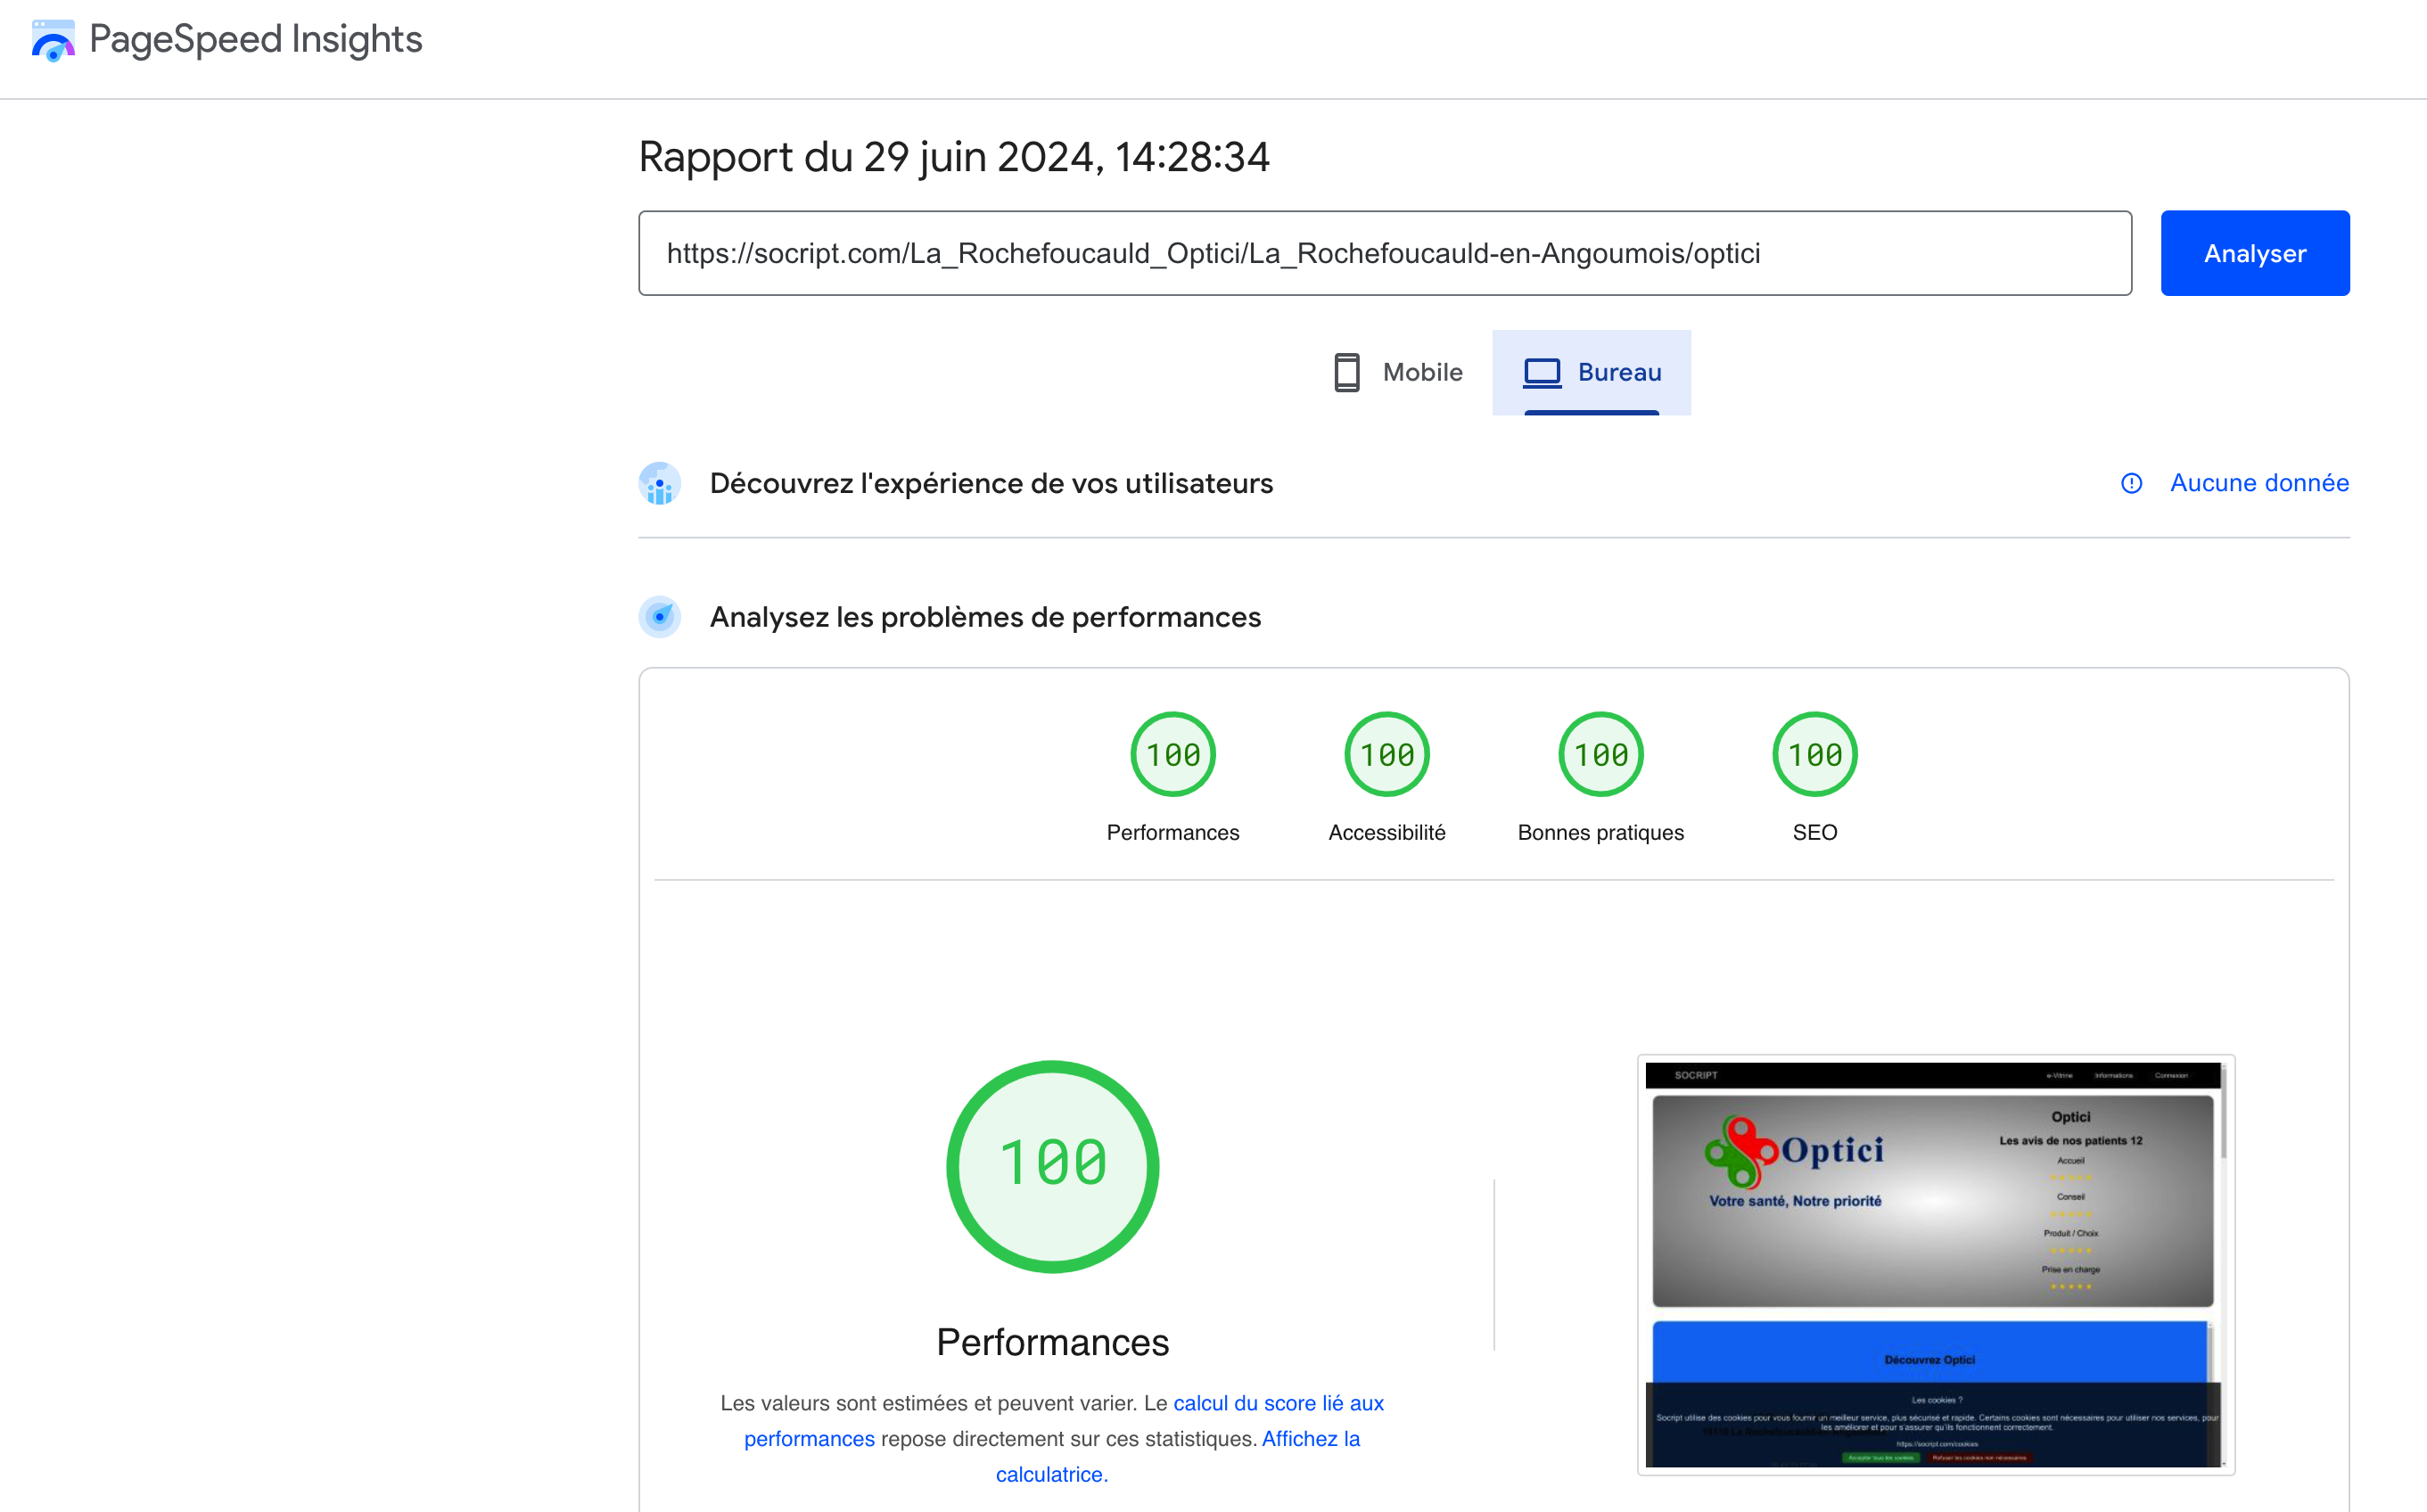
Task: Click the large Performances title below gauge
Action: tap(1052, 1342)
